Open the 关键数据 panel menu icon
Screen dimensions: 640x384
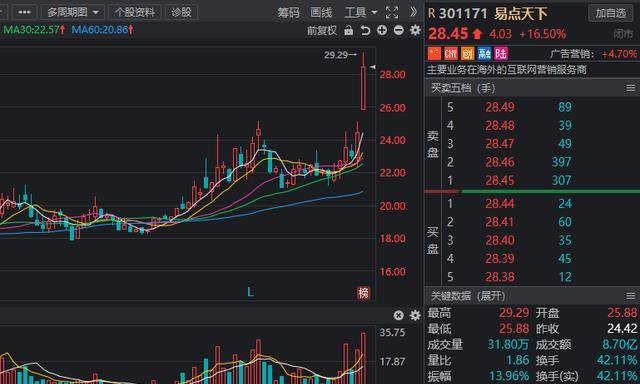[631, 296]
